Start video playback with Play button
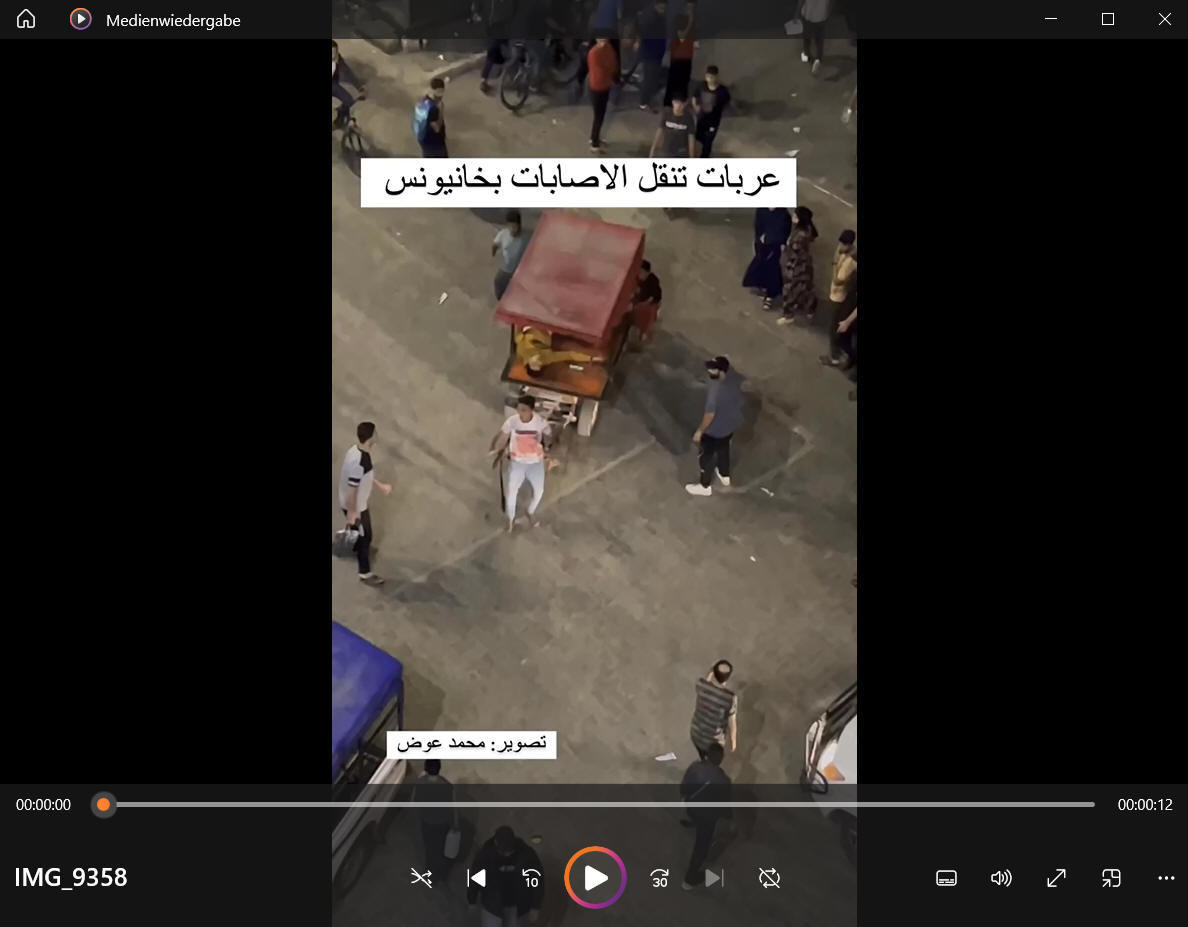Image resolution: width=1188 pixels, height=927 pixels. click(x=596, y=878)
